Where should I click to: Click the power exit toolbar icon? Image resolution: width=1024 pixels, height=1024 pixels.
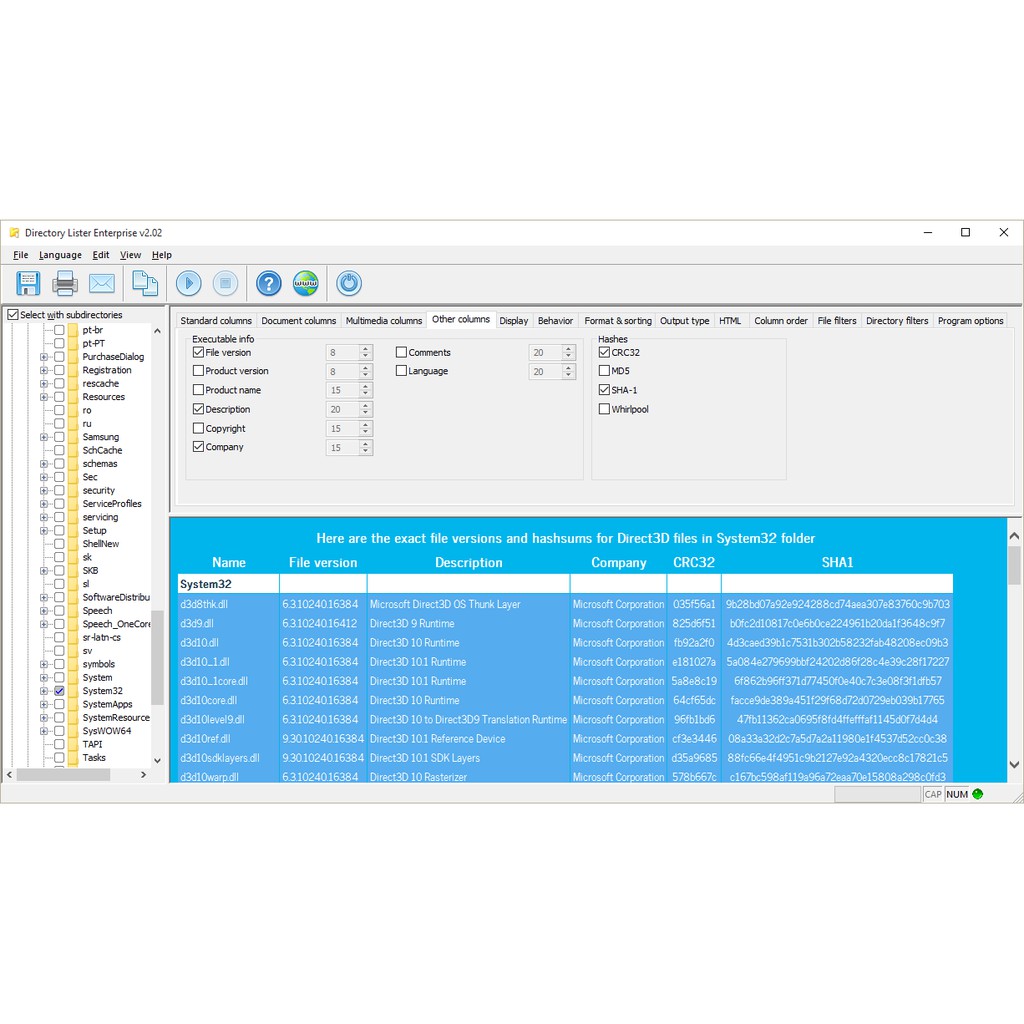349,283
